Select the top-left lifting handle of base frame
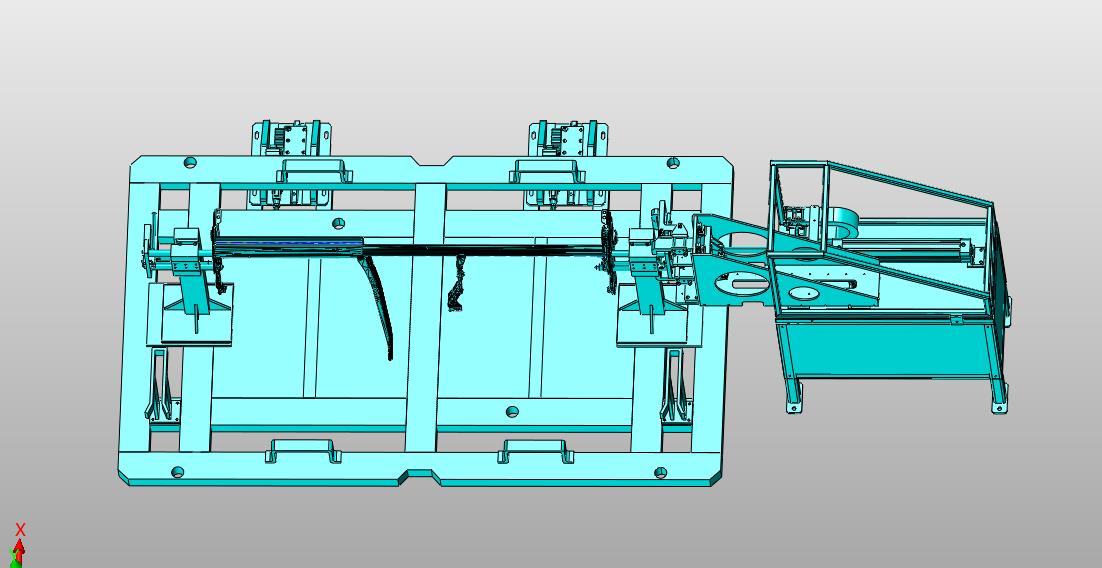The image size is (1102, 568). click(313, 172)
